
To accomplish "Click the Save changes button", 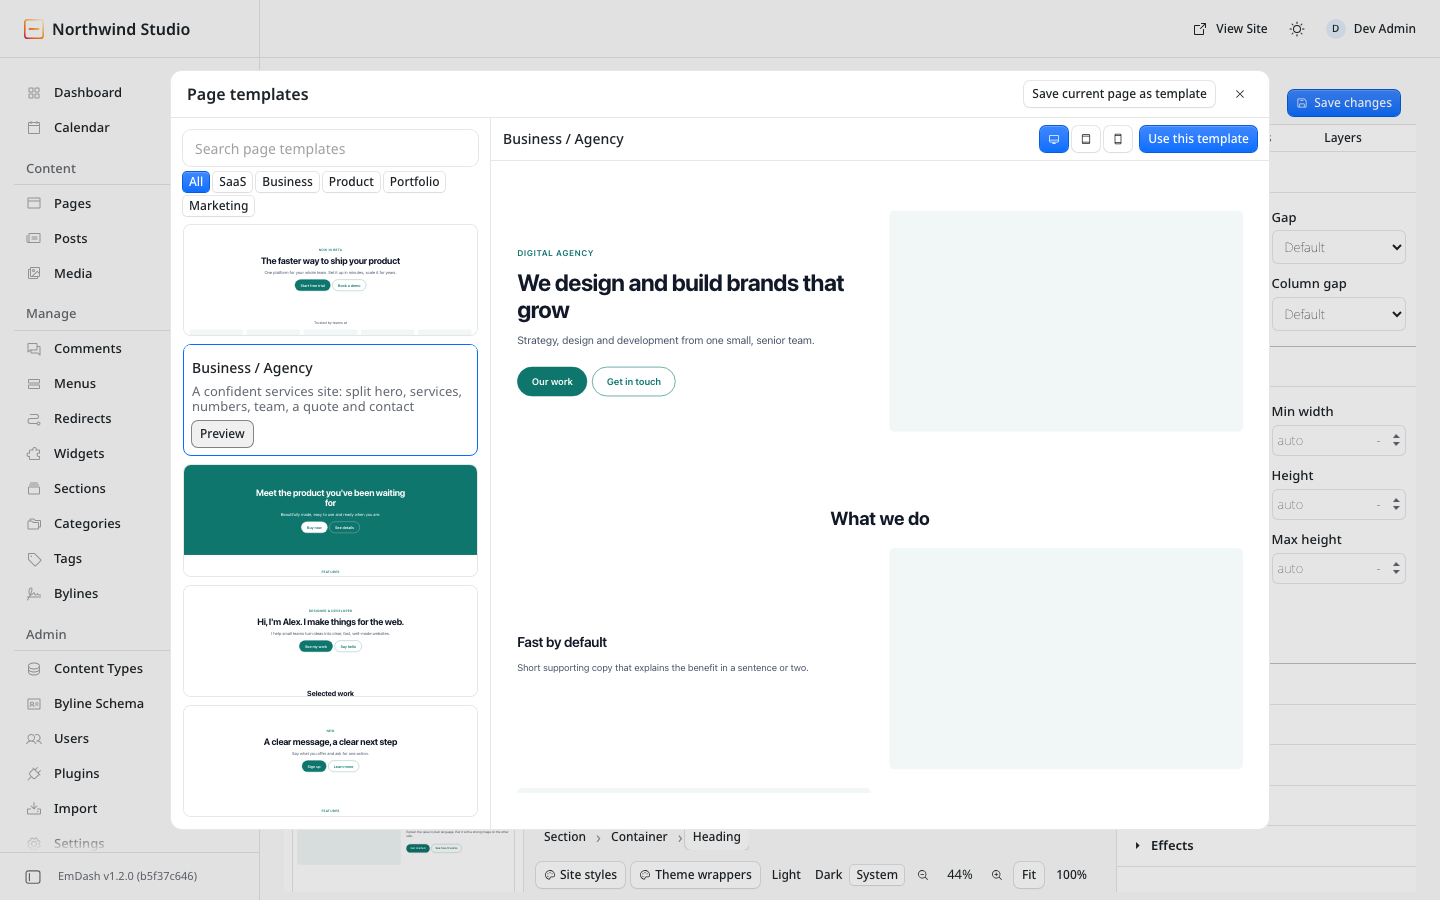I will coord(1344,103).
